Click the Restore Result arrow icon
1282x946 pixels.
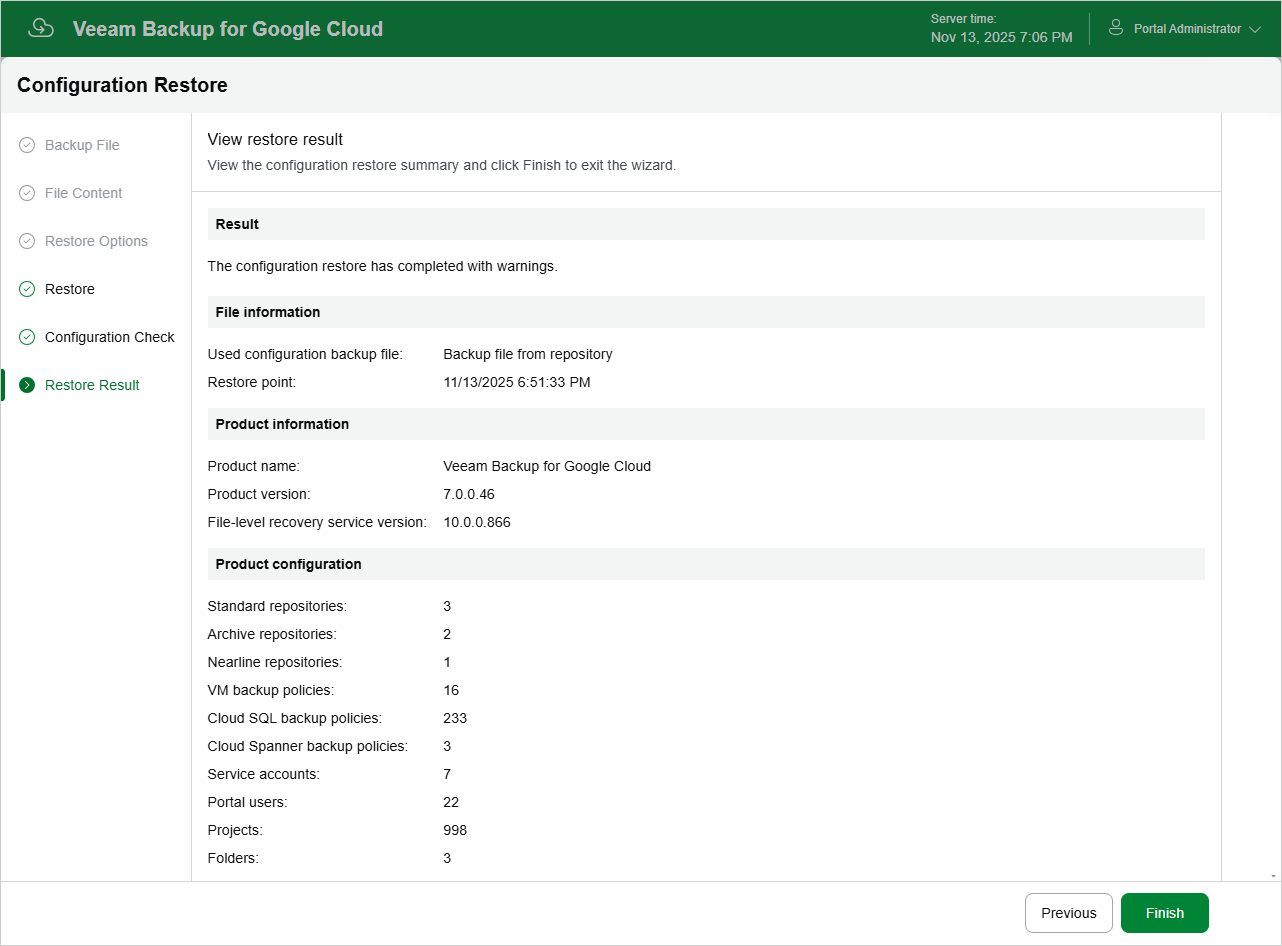[x=27, y=385]
